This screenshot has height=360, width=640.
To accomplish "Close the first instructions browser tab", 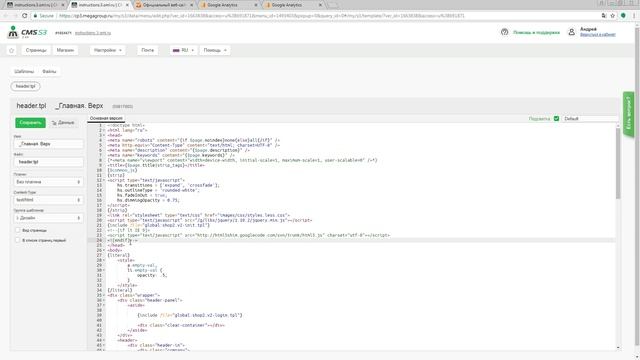I will [63, 5].
